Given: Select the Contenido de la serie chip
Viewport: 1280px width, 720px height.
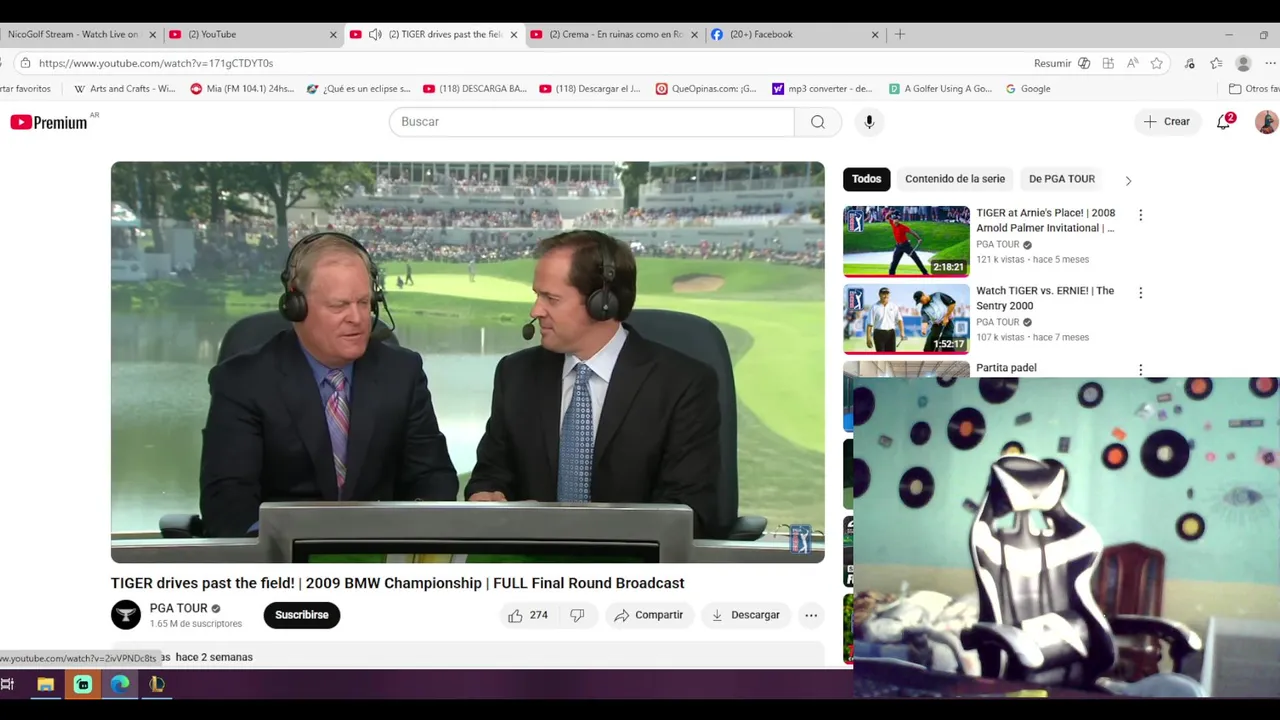Looking at the screenshot, I should click(955, 179).
